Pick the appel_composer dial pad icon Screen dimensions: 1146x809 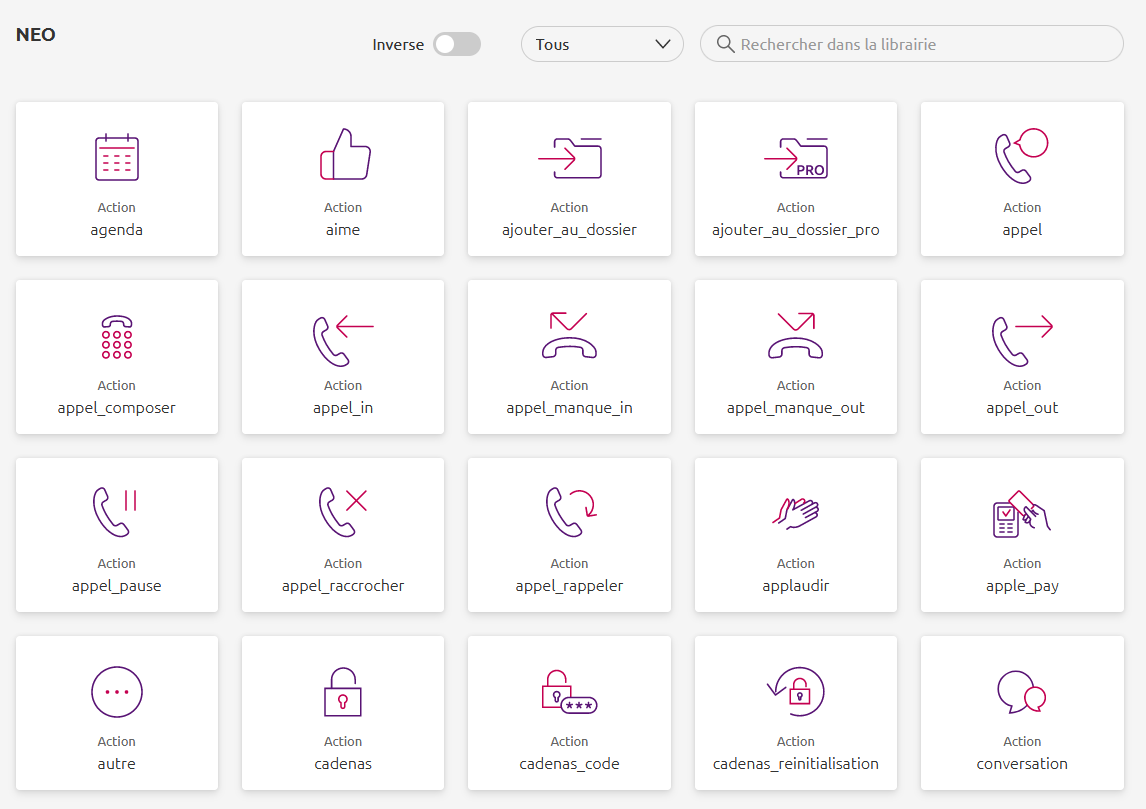117,337
